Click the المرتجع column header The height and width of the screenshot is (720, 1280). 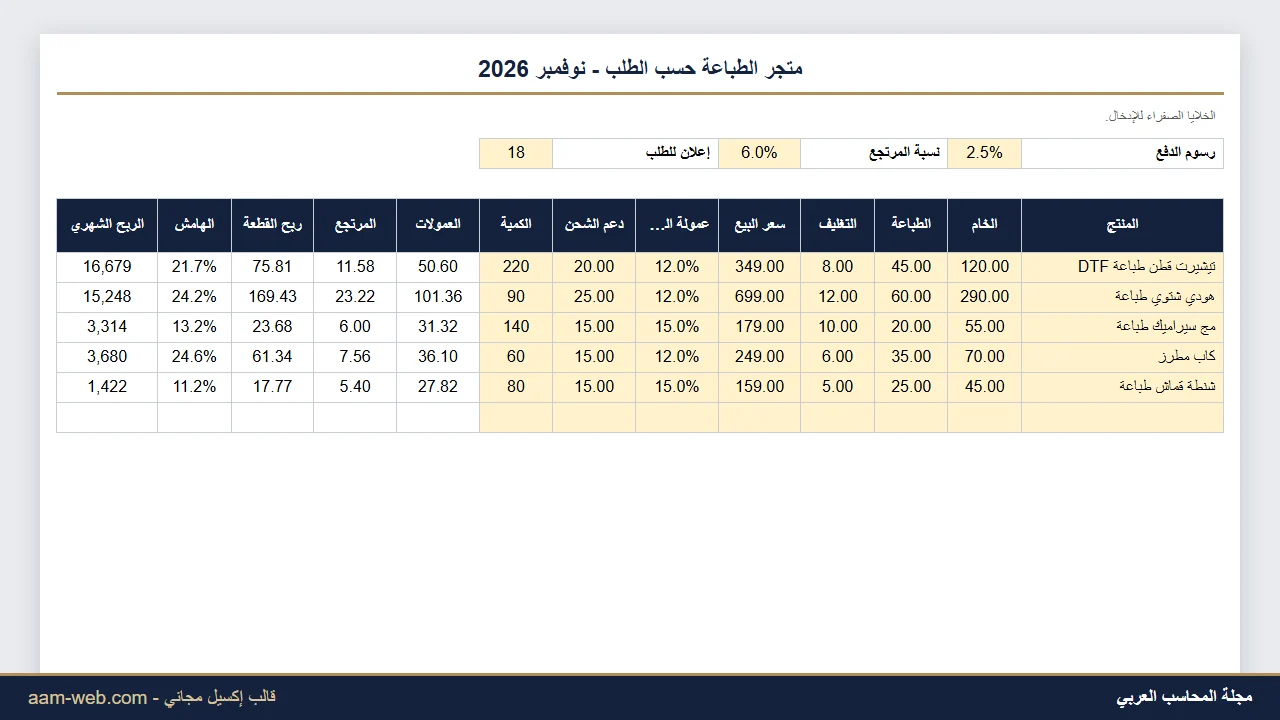355,225
